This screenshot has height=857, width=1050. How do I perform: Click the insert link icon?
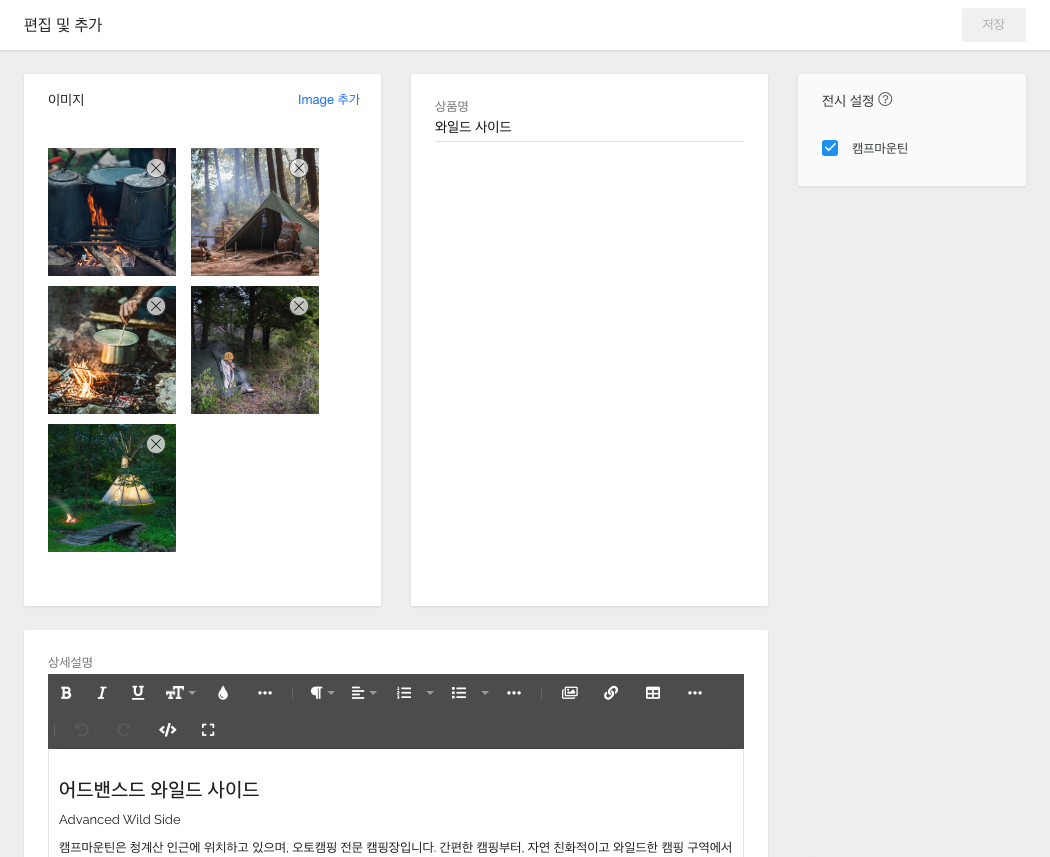coord(611,693)
